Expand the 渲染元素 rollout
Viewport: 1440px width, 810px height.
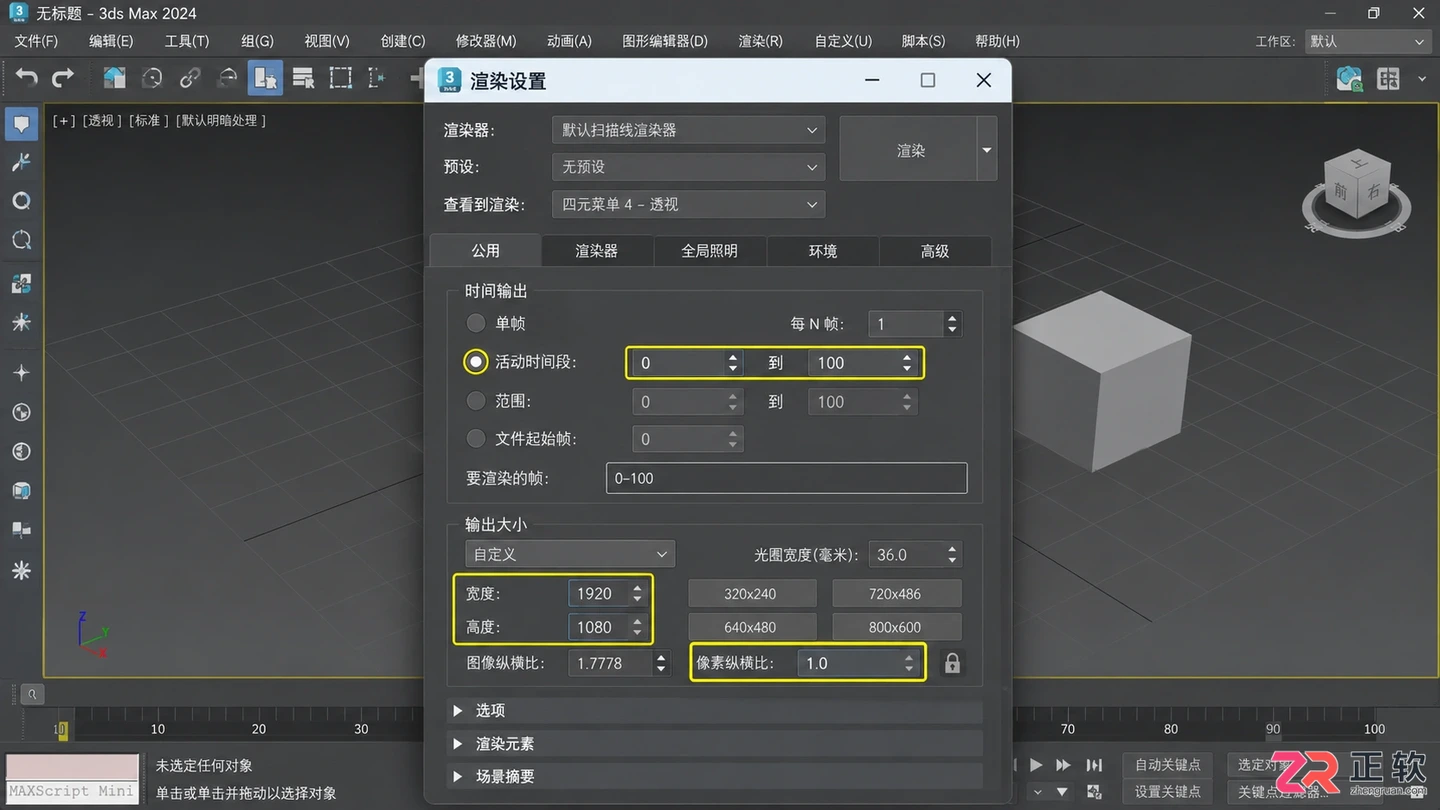coord(716,744)
